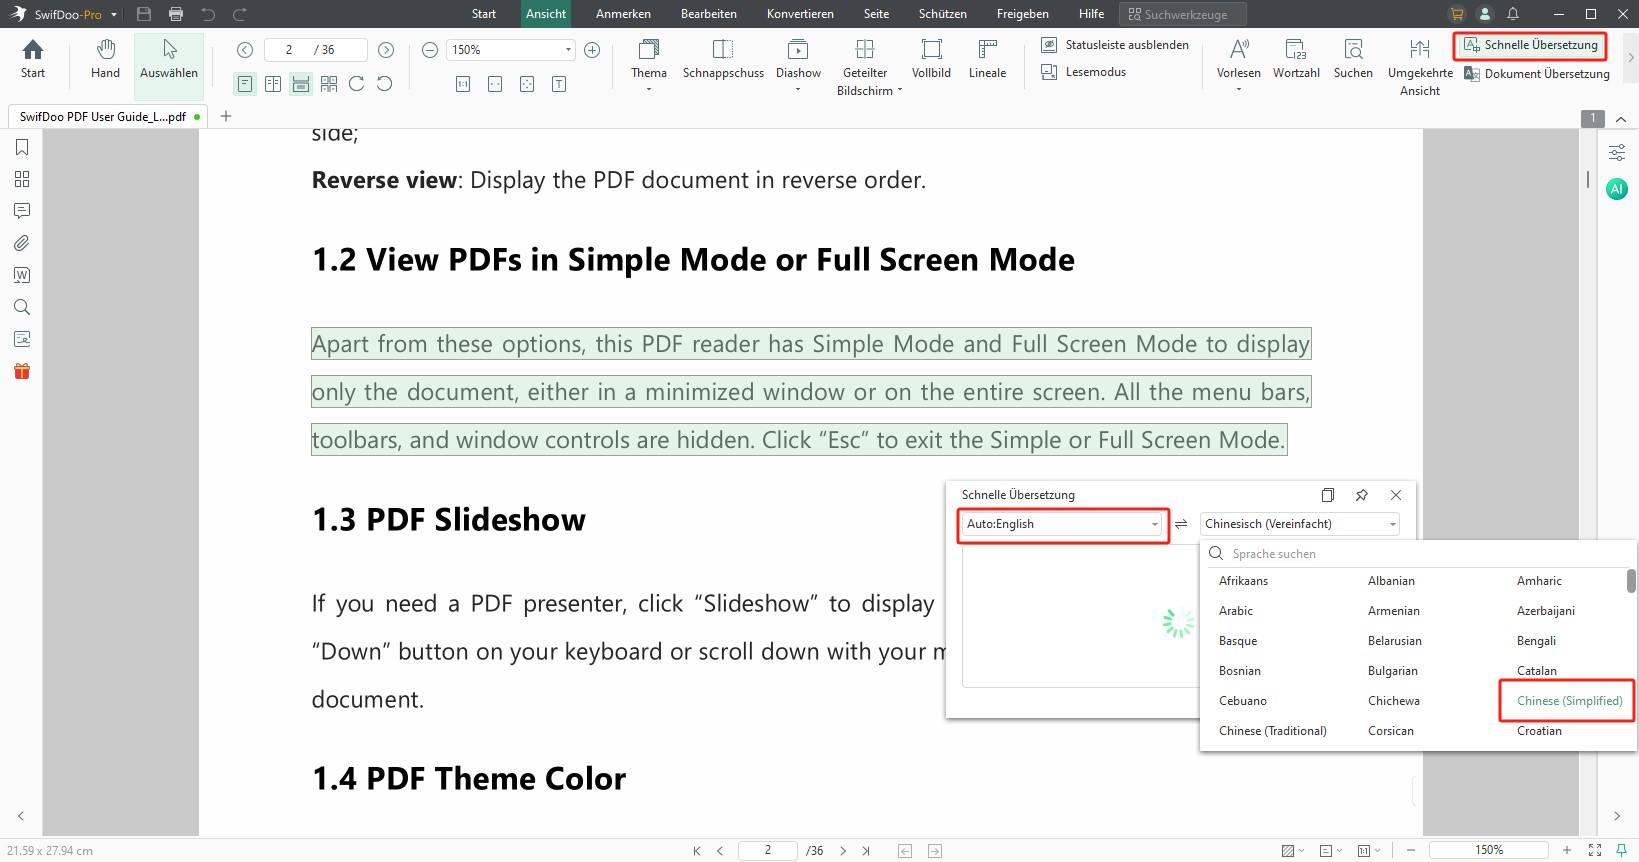
Task: Enter Vollbild full screen mode
Action: click(931, 59)
